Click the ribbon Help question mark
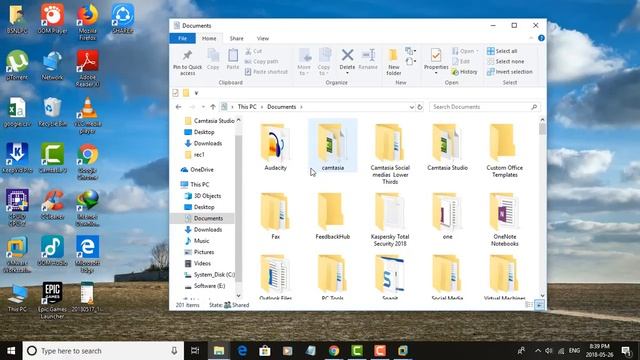640x360 pixels. tap(541, 38)
